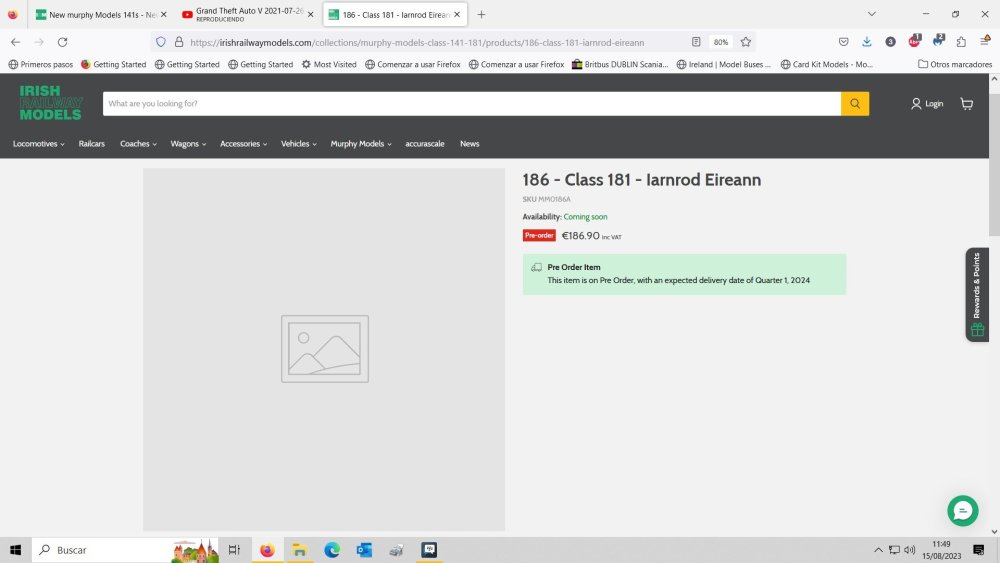1000x563 pixels.
Task: Toggle reader view icon in address bar
Action: pyautogui.click(x=696, y=42)
